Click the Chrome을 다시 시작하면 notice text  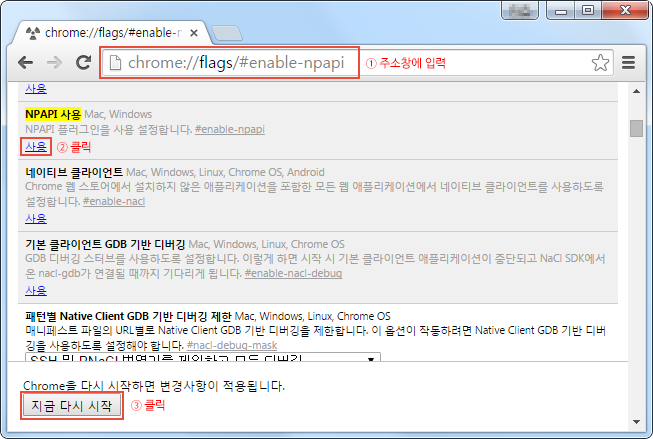pyautogui.click(x=154, y=386)
